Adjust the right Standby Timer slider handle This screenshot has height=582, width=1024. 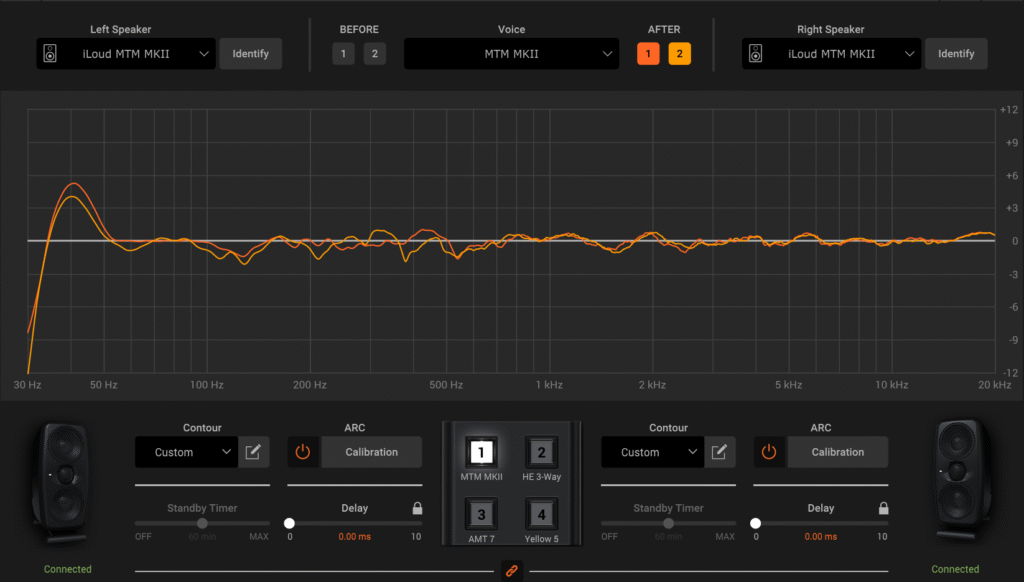tap(668, 523)
